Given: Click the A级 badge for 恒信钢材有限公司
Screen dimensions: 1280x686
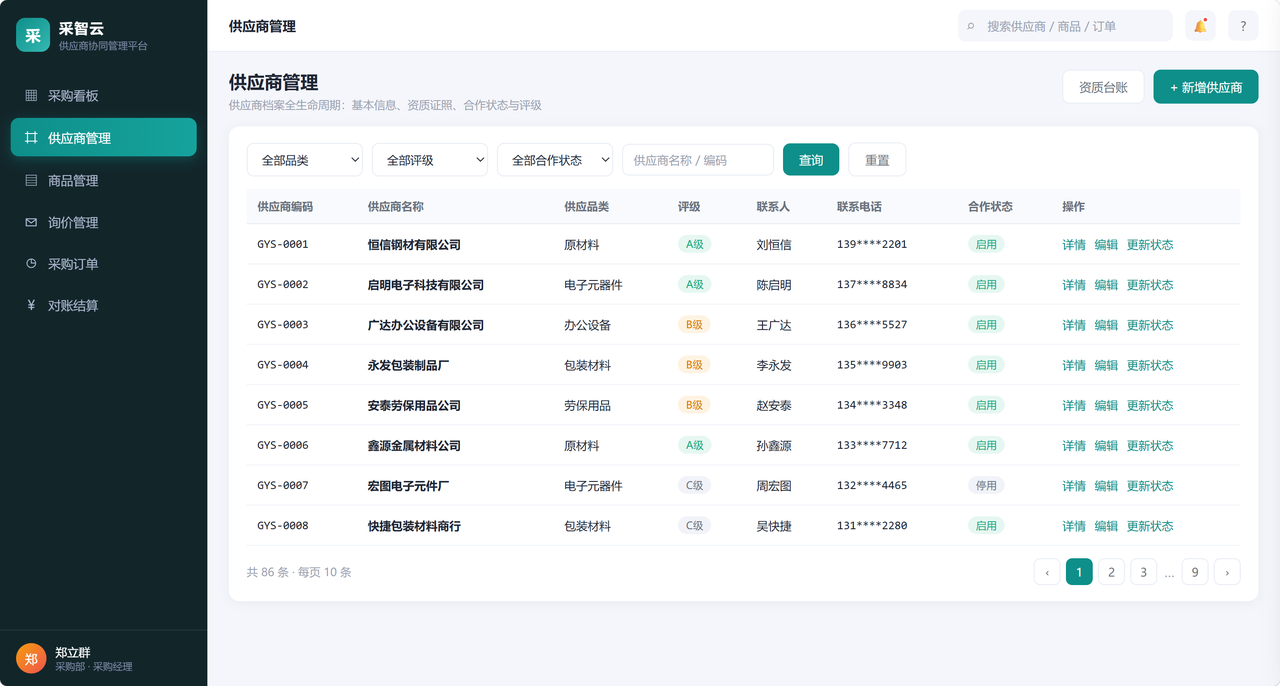Looking at the screenshot, I should [x=694, y=245].
